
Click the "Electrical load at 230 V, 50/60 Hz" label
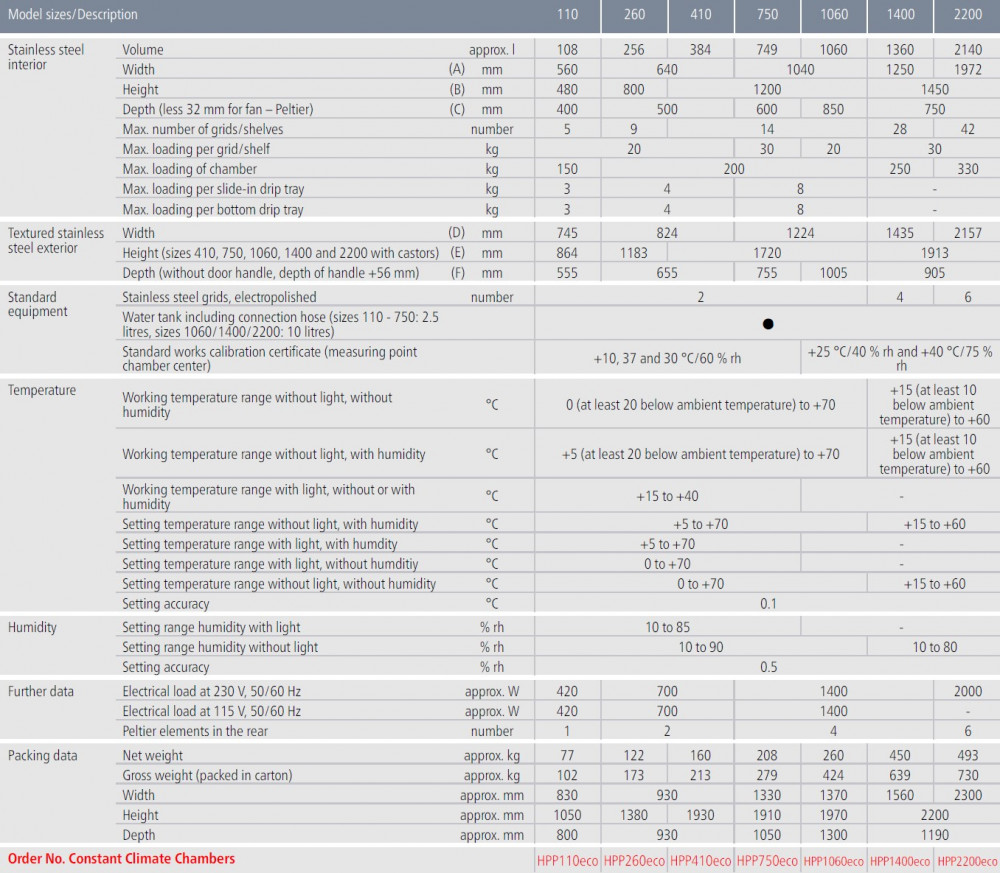pos(212,691)
